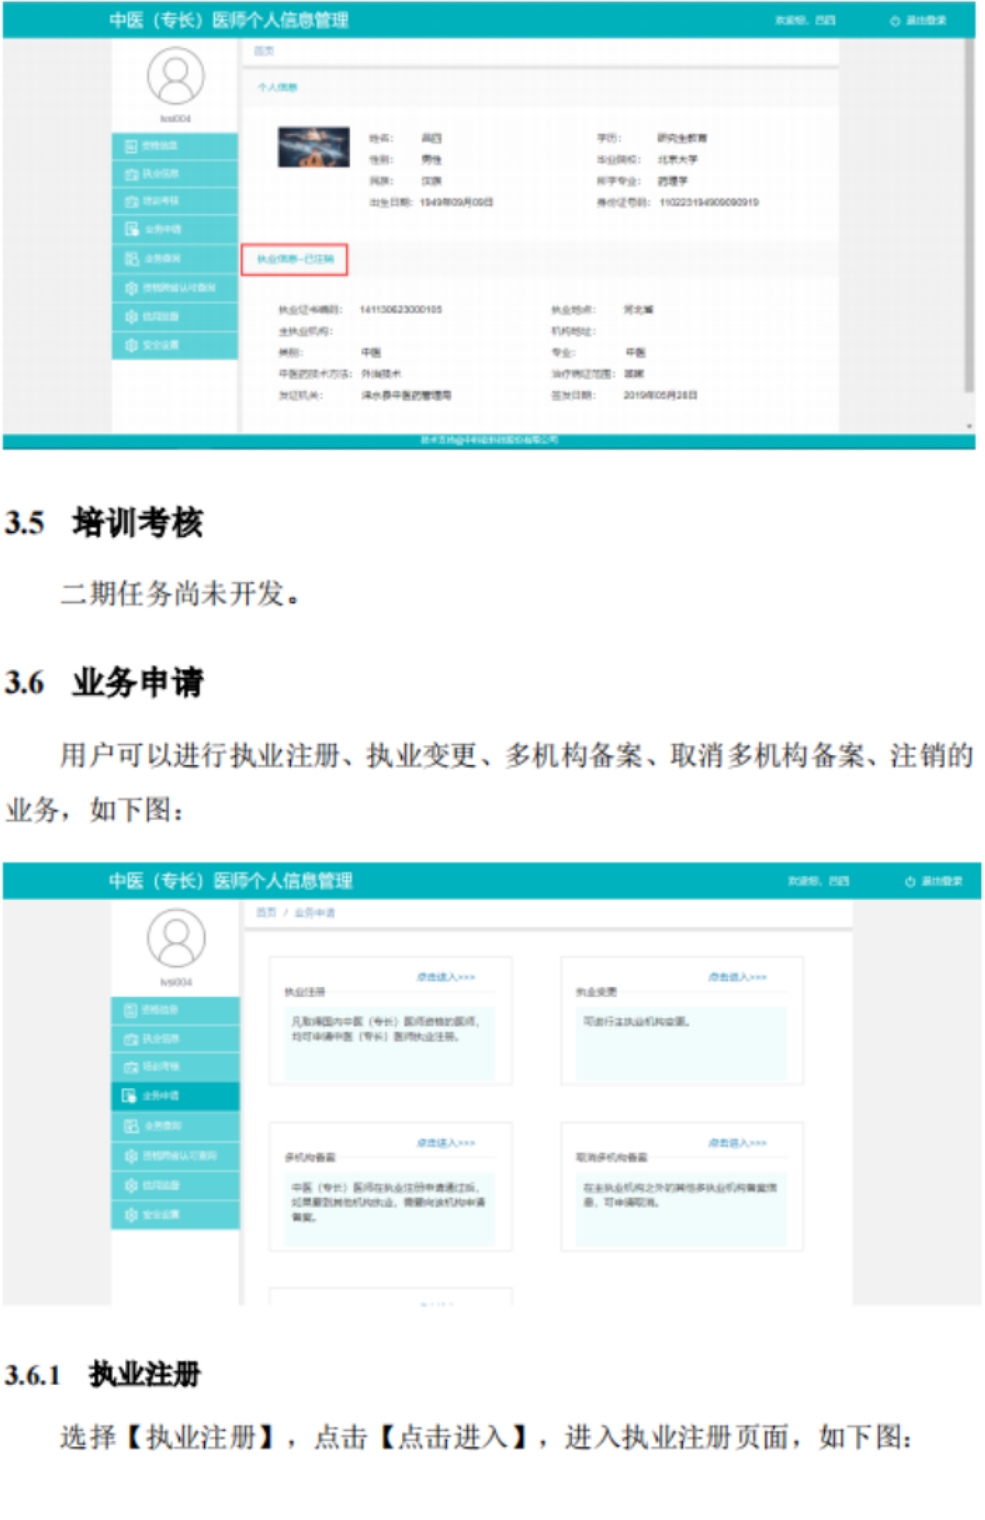Click the user avatar icon in the upper screenshot
The image size is (985, 1520).
click(176, 76)
